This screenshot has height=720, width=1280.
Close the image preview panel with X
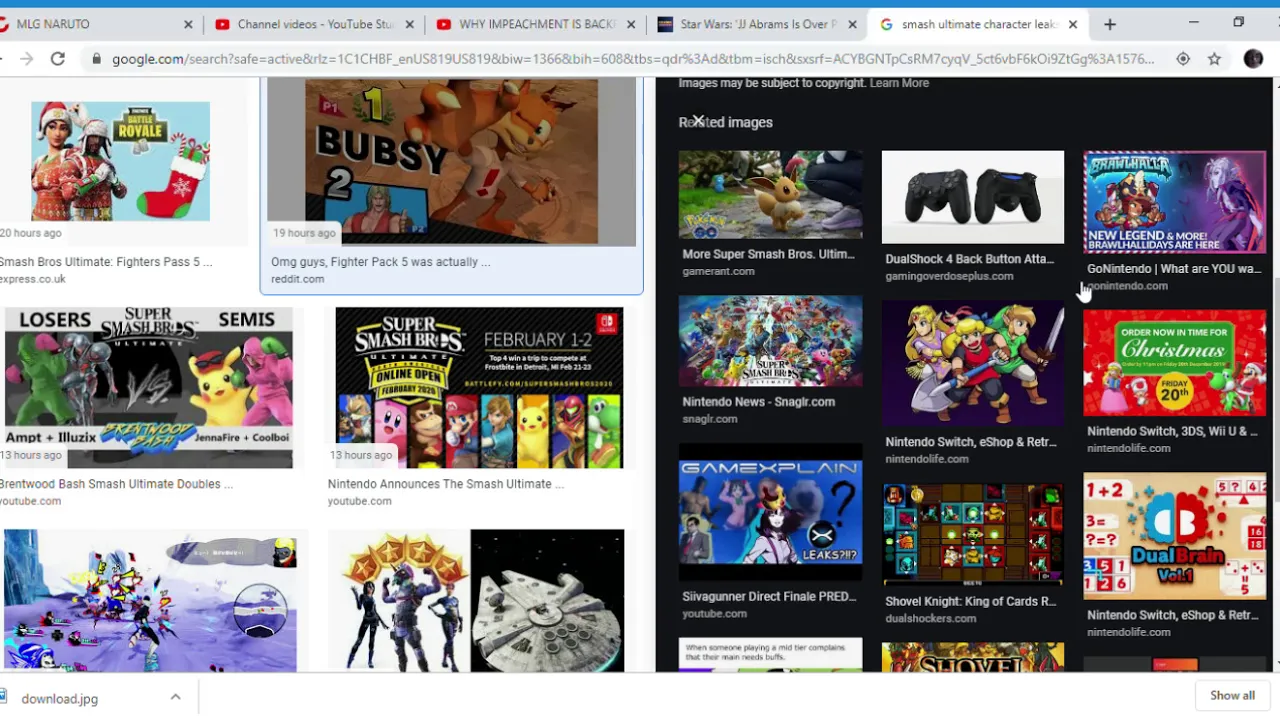698,120
